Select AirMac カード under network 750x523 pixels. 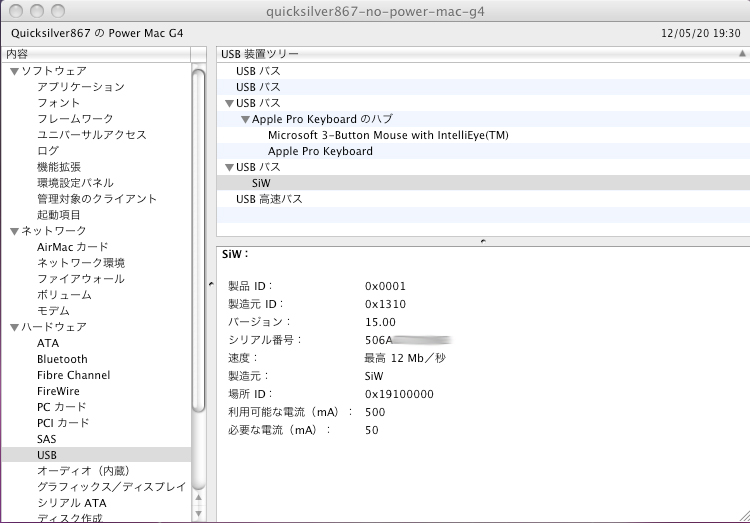click(72, 247)
